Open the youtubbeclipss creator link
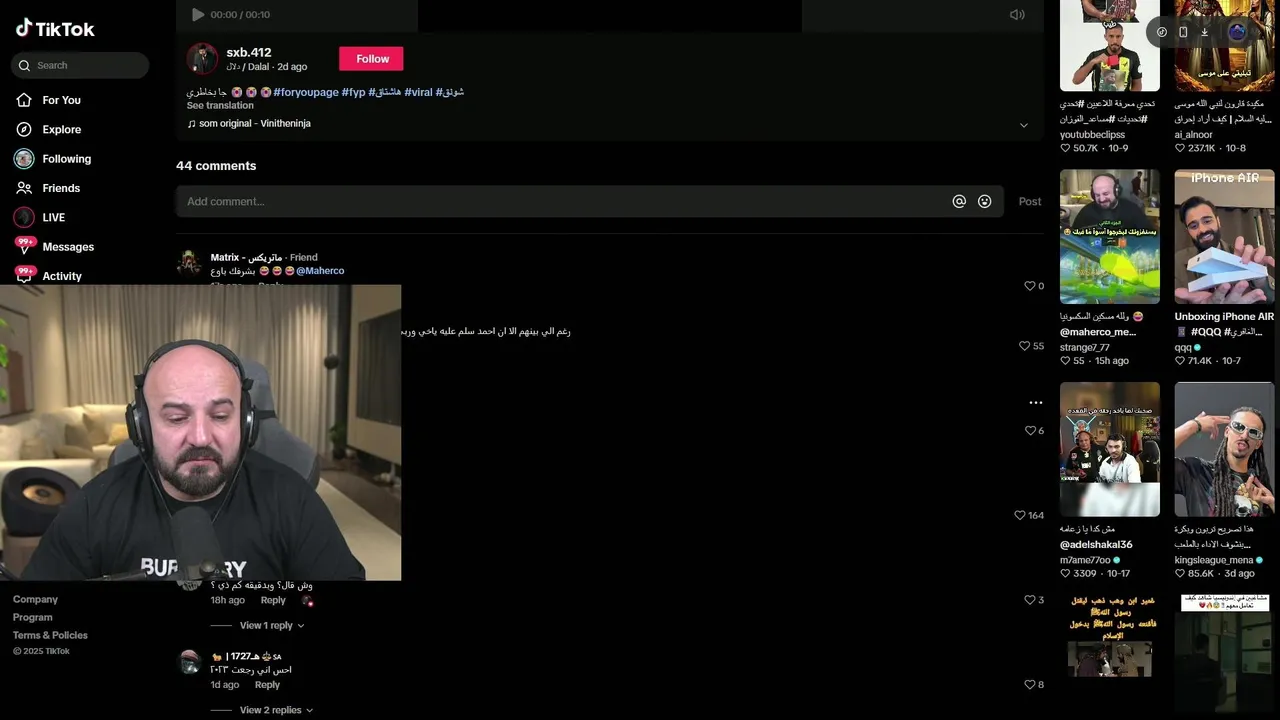The height and width of the screenshot is (720, 1280). pos(1092,135)
